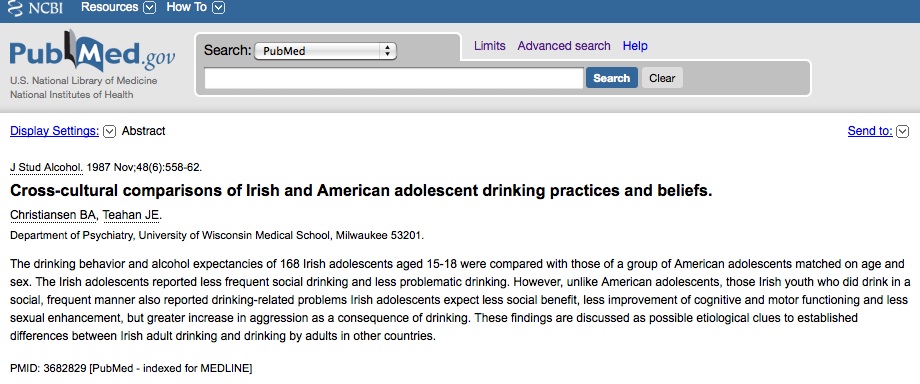This screenshot has width=920, height=384.
Task: Open the Help link
Action: pos(635,46)
